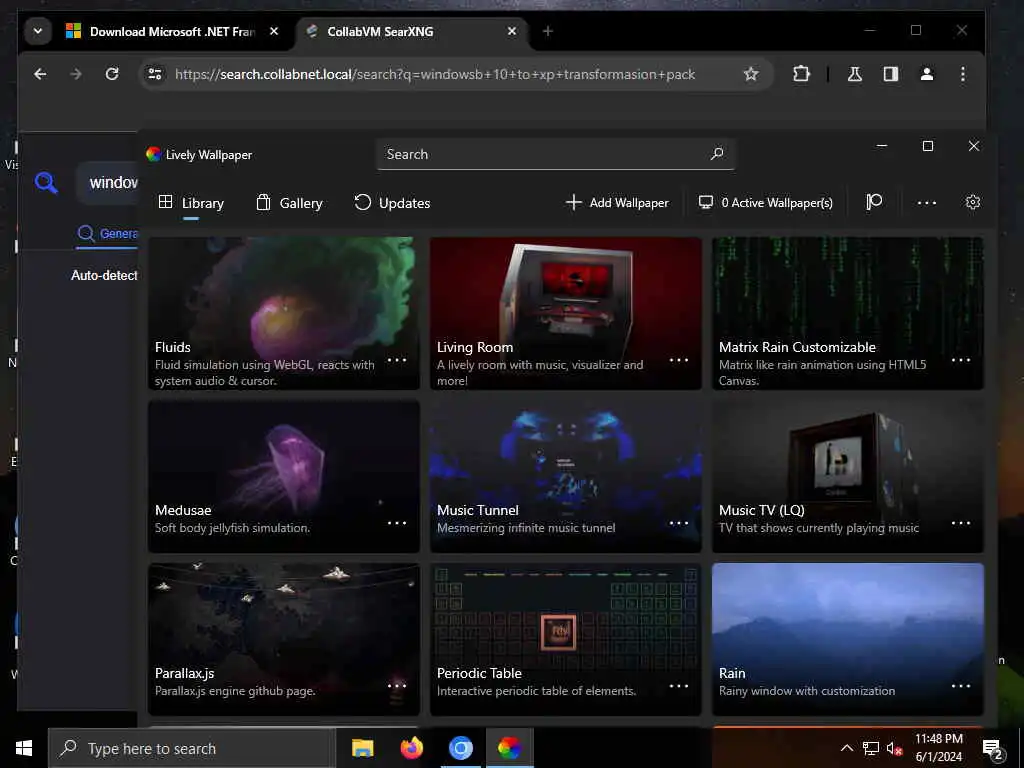
Task: Switch to Download Microsoft .NET browser tab
Action: [170, 31]
